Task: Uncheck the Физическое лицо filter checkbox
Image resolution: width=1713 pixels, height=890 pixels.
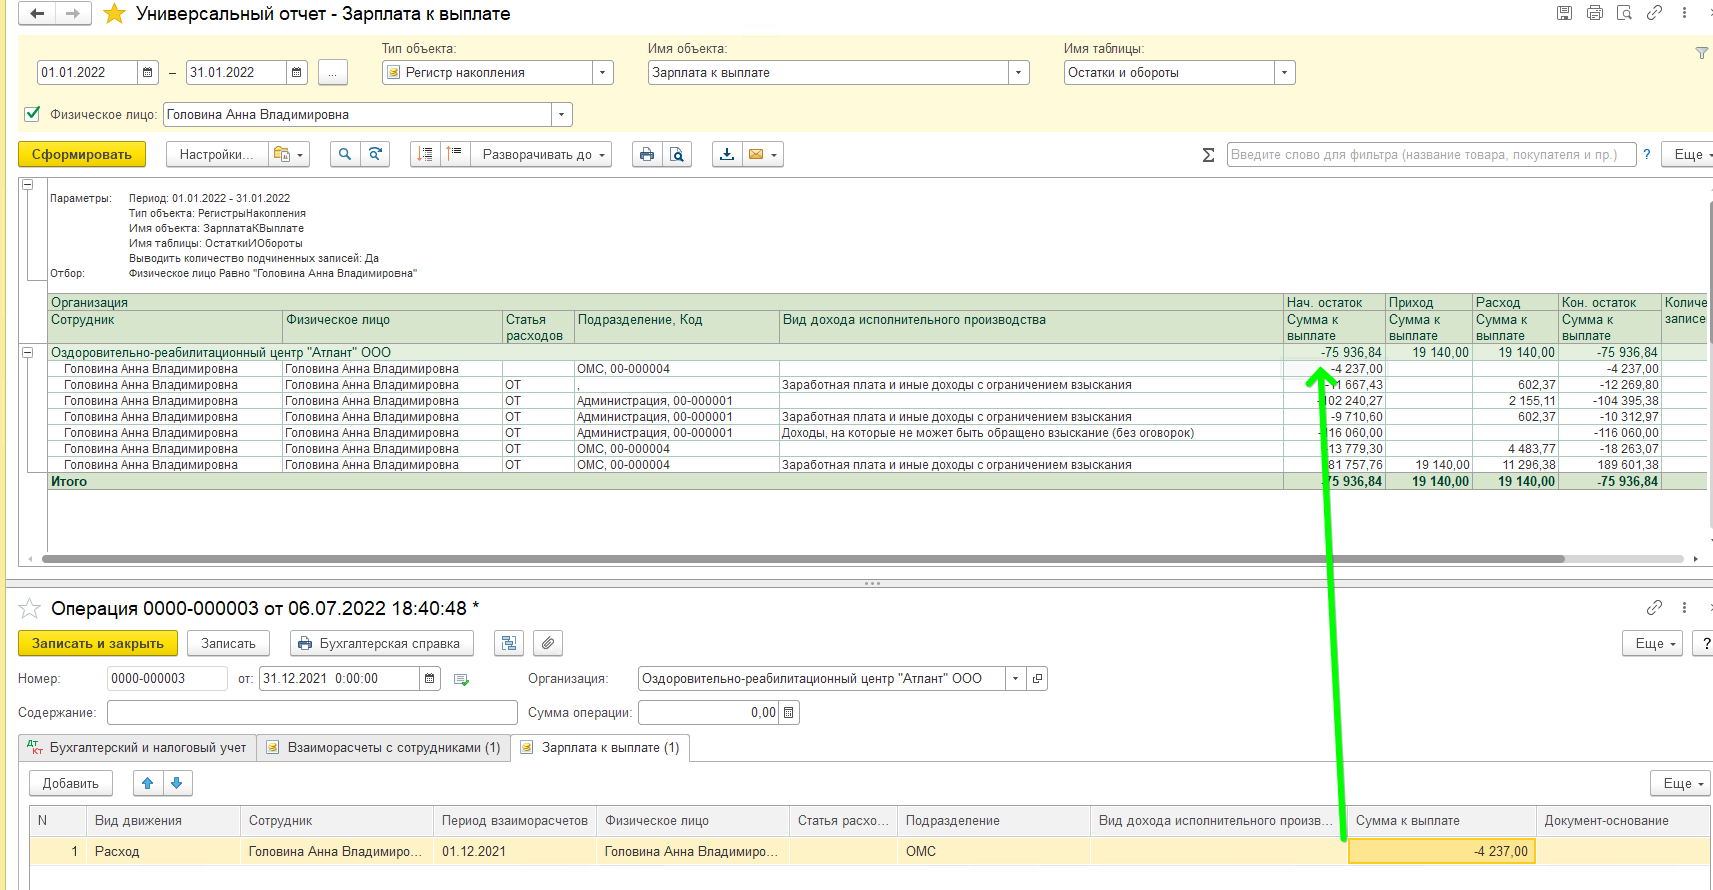Action: [x=32, y=114]
